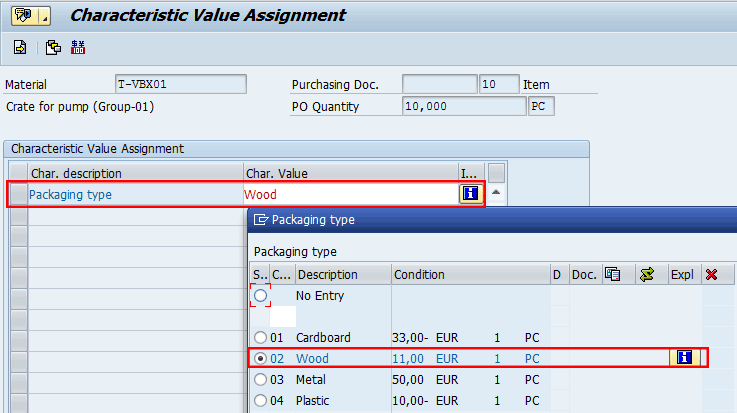
Task: Click the info icon in Packaging type row
Action: pyautogui.click(x=469, y=194)
